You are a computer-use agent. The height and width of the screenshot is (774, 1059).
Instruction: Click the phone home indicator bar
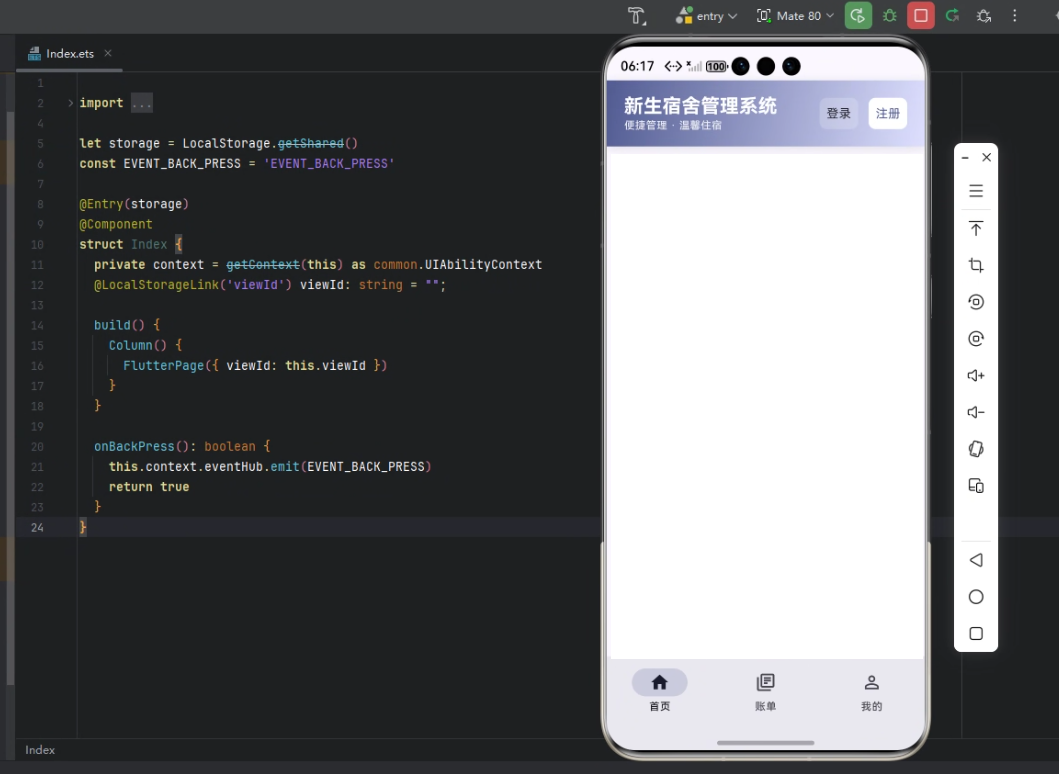click(765, 742)
